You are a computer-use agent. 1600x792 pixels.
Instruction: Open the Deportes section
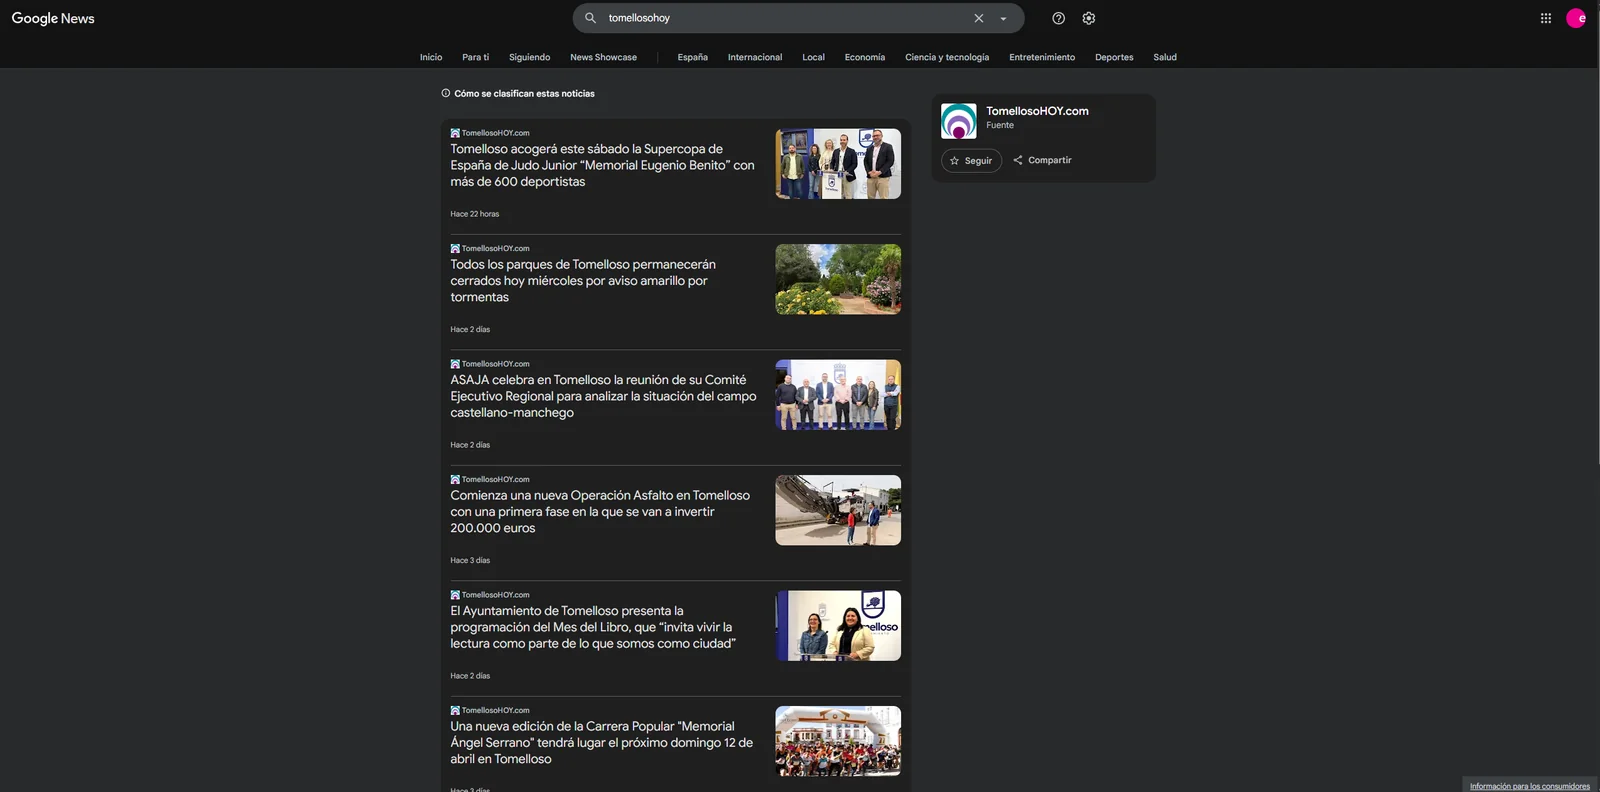[1114, 57]
